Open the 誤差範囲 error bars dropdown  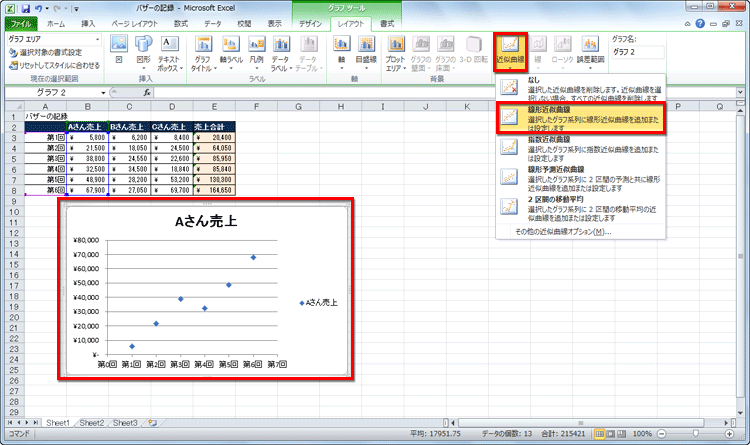(590, 54)
